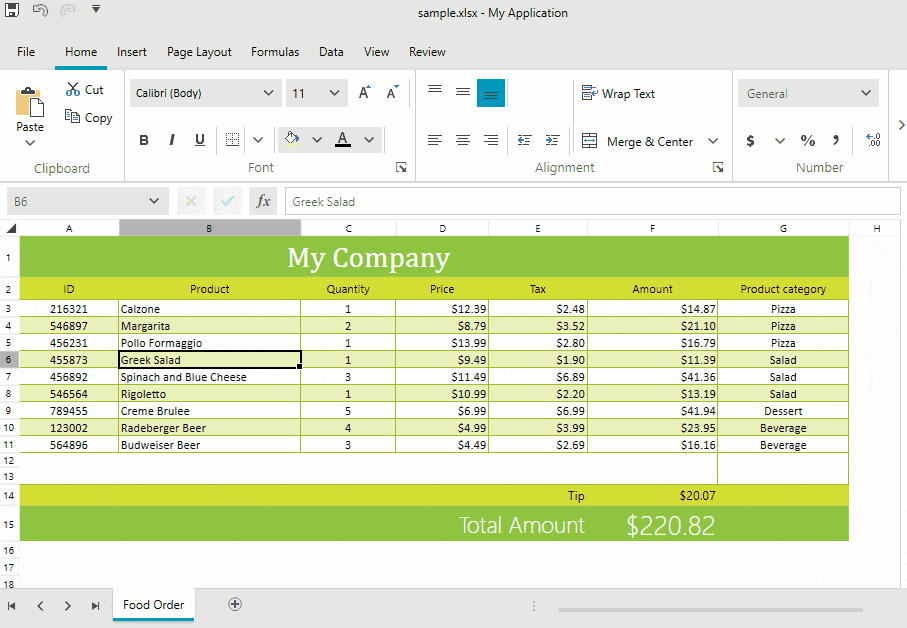Open the Merge & Center dropdown arrow
Image resolution: width=907 pixels, height=628 pixels.
(x=713, y=141)
